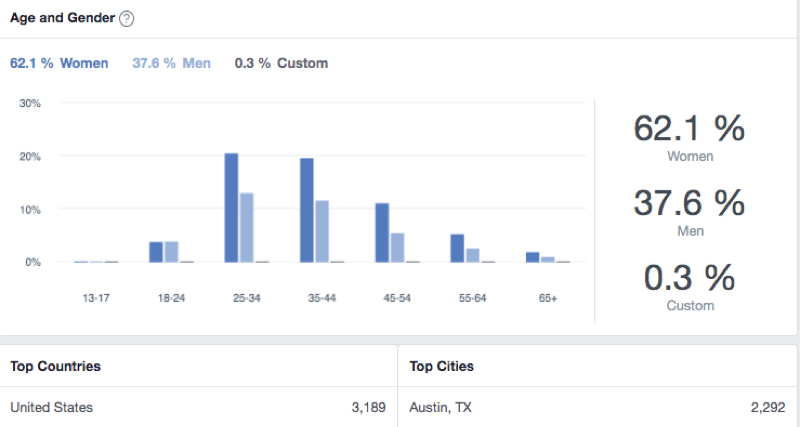
Task: Select the Austin, TX row in Top Cities
Action: (x=597, y=407)
